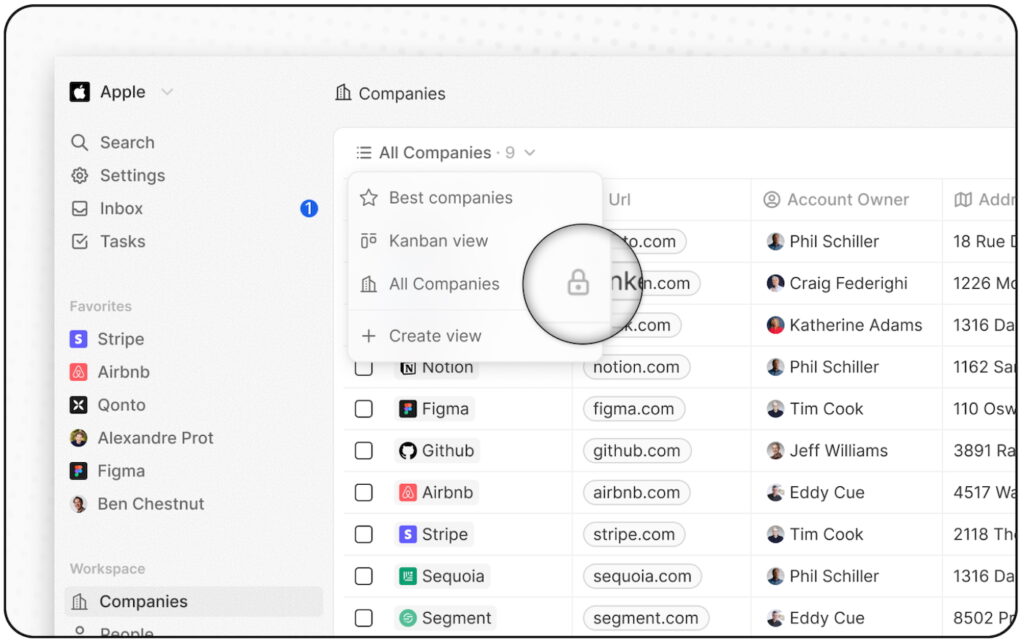
Task: Select Companies in Workspace sidebar
Action: pos(193,602)
